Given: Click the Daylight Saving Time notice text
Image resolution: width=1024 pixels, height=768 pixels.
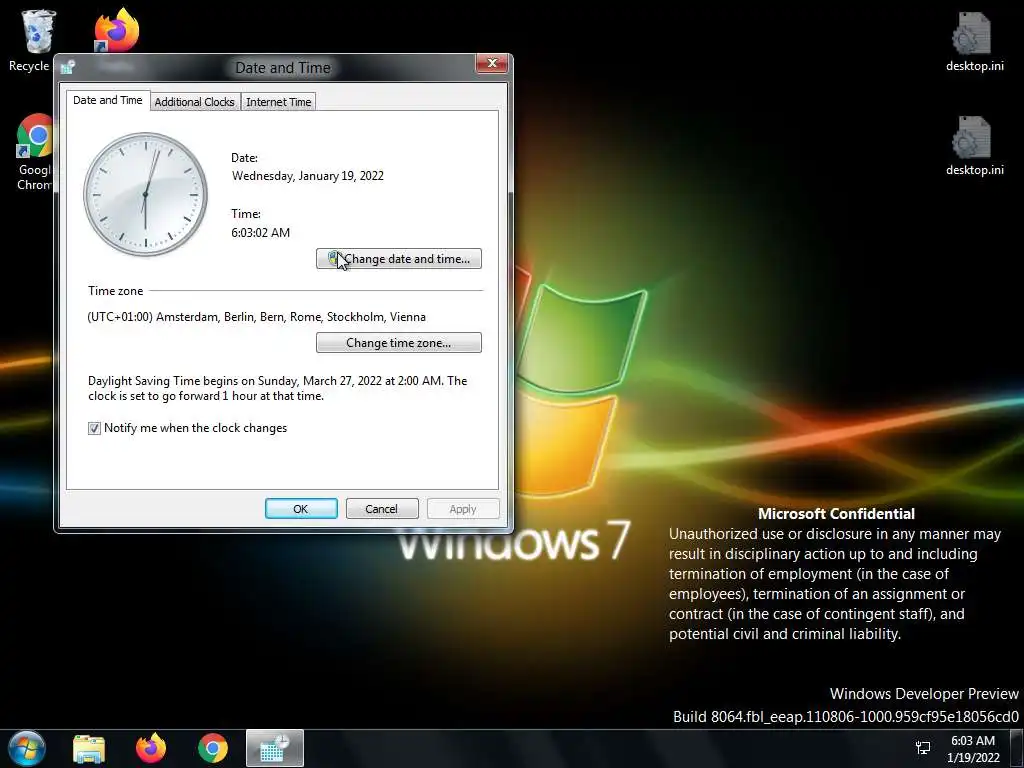Looking at the screenshot, I should (278, 388).
